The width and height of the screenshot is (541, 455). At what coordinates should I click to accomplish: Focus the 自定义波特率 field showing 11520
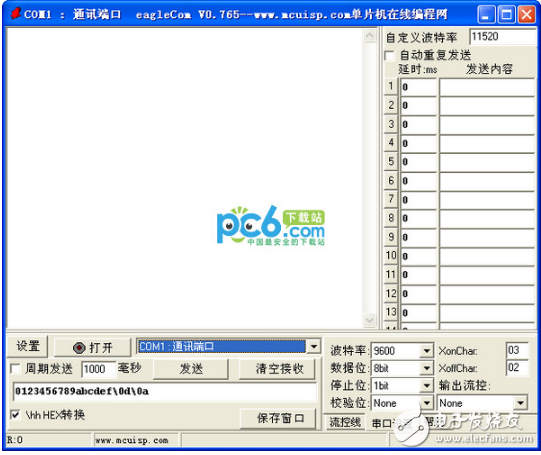[502, 37]
